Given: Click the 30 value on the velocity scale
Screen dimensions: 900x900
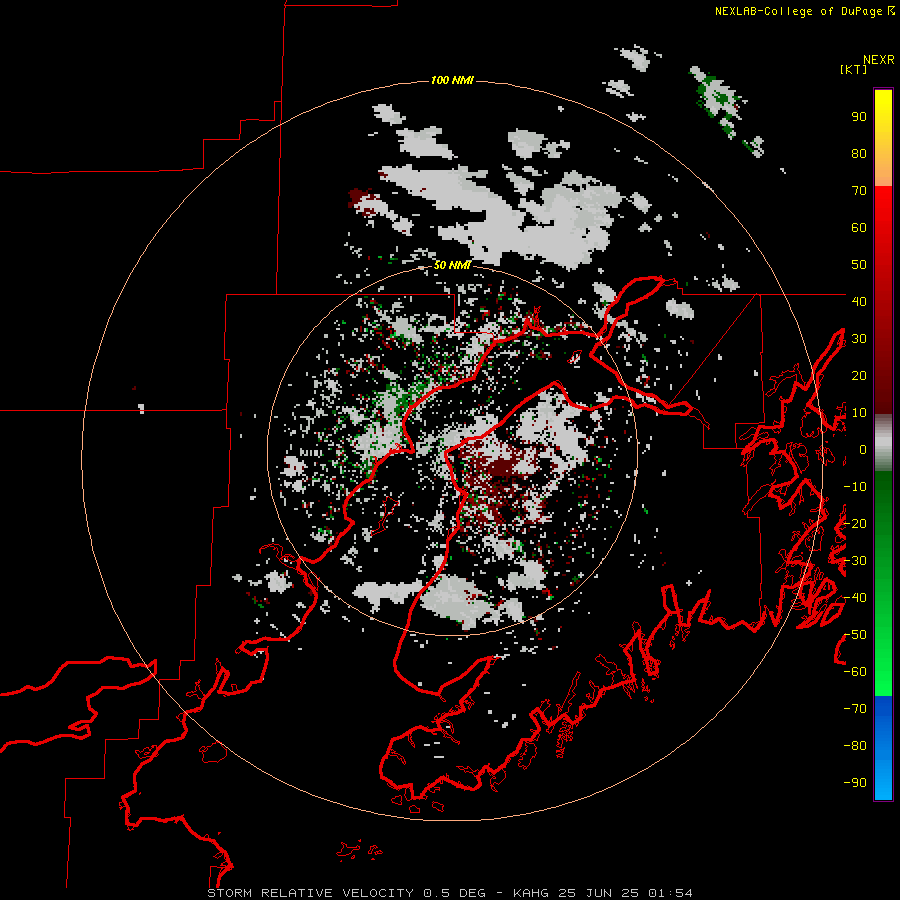Looking at the screenshot, I should click(859, 339).
